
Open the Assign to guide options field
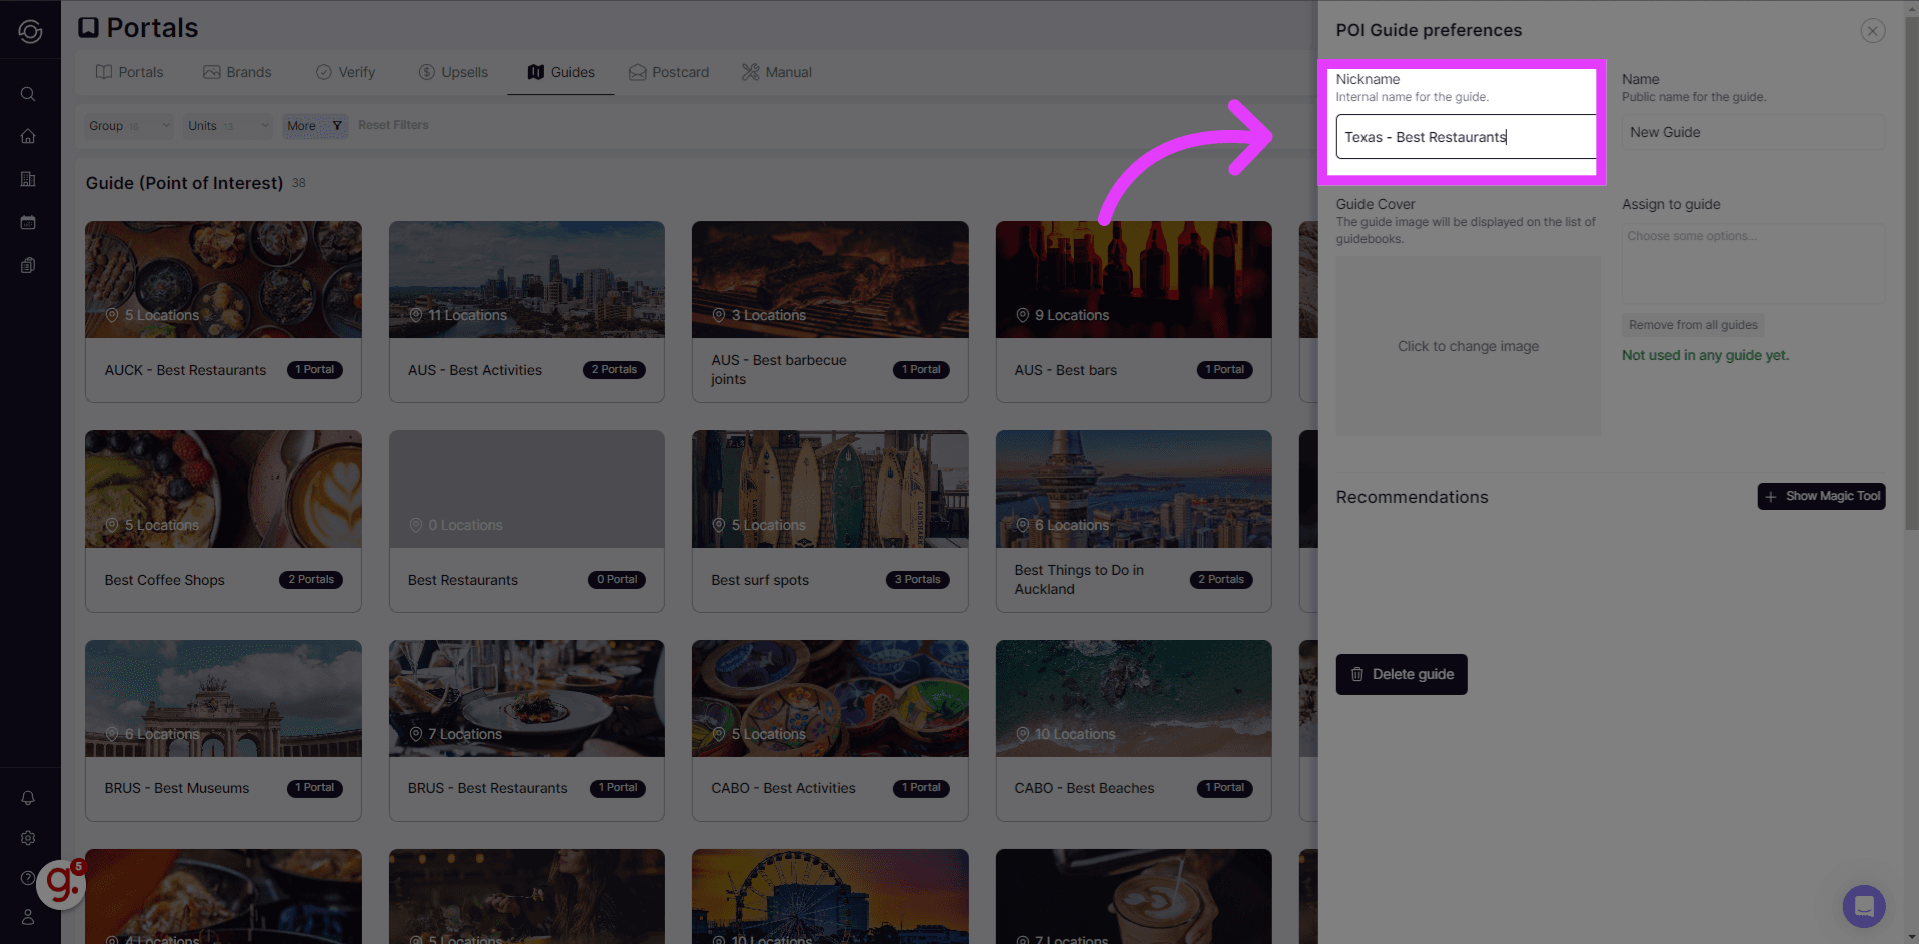(x=1752, y=263)
